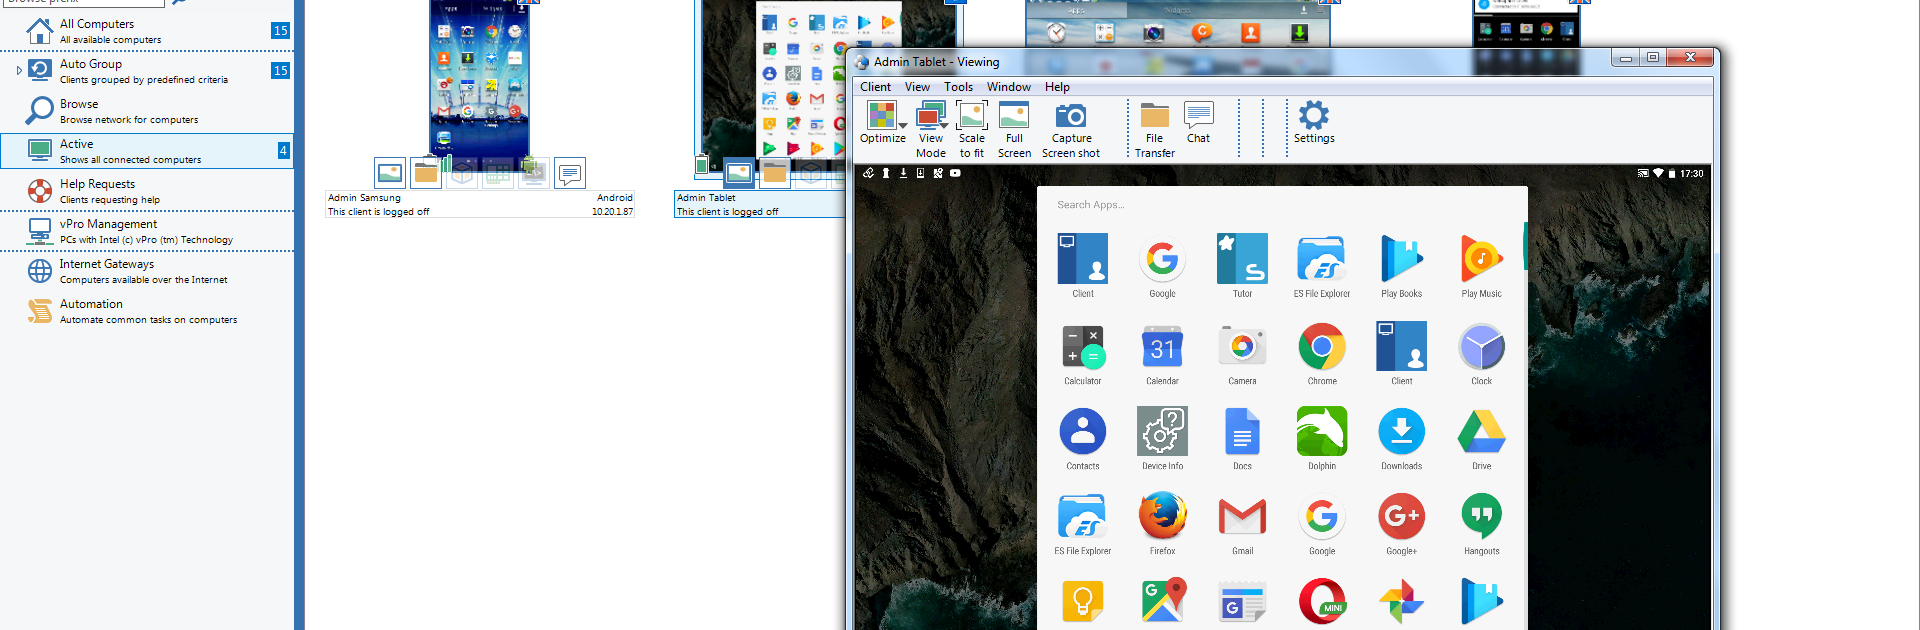Open the Tools menu
Screen dimensions: 1920x630
tap(958, 87)
